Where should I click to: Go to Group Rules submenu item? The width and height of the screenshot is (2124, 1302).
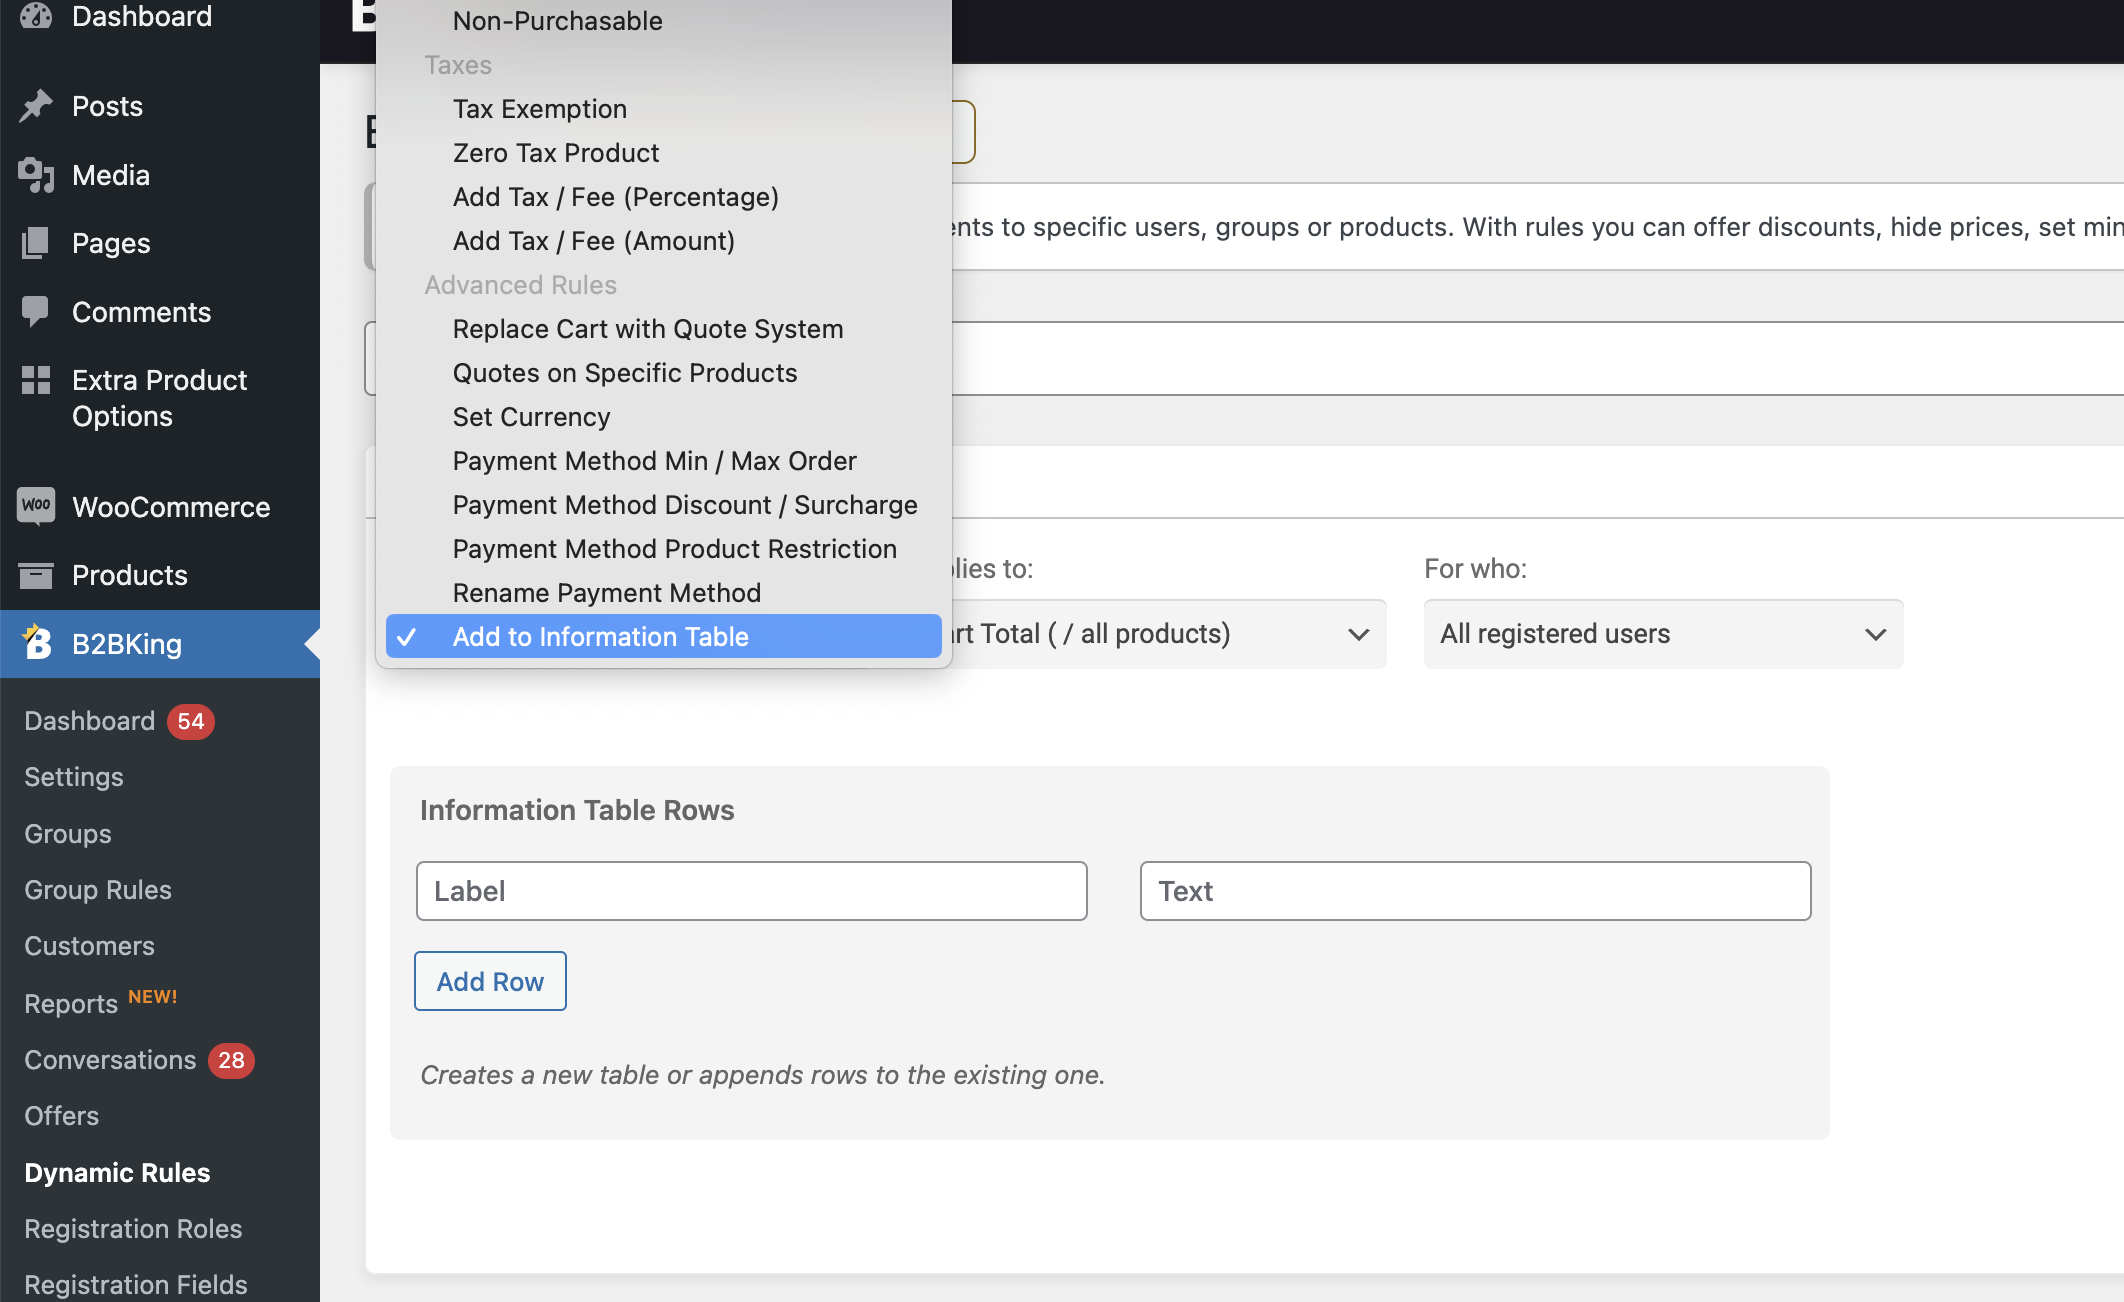98,890
